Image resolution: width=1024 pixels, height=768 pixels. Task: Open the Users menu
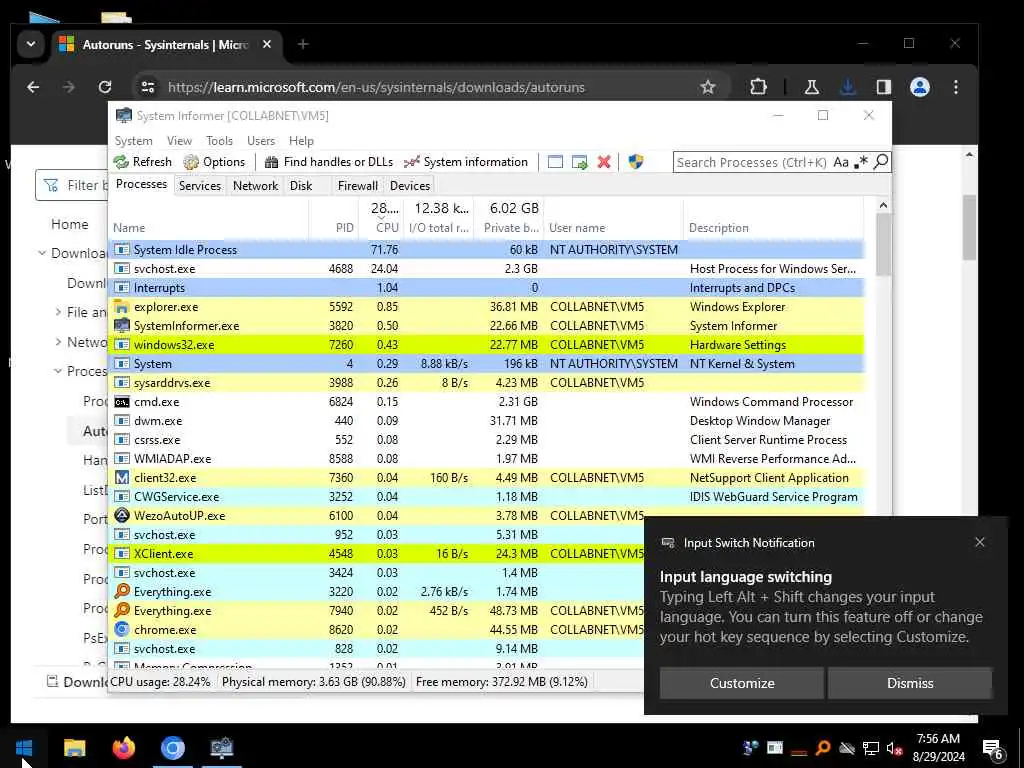point(261,141)
